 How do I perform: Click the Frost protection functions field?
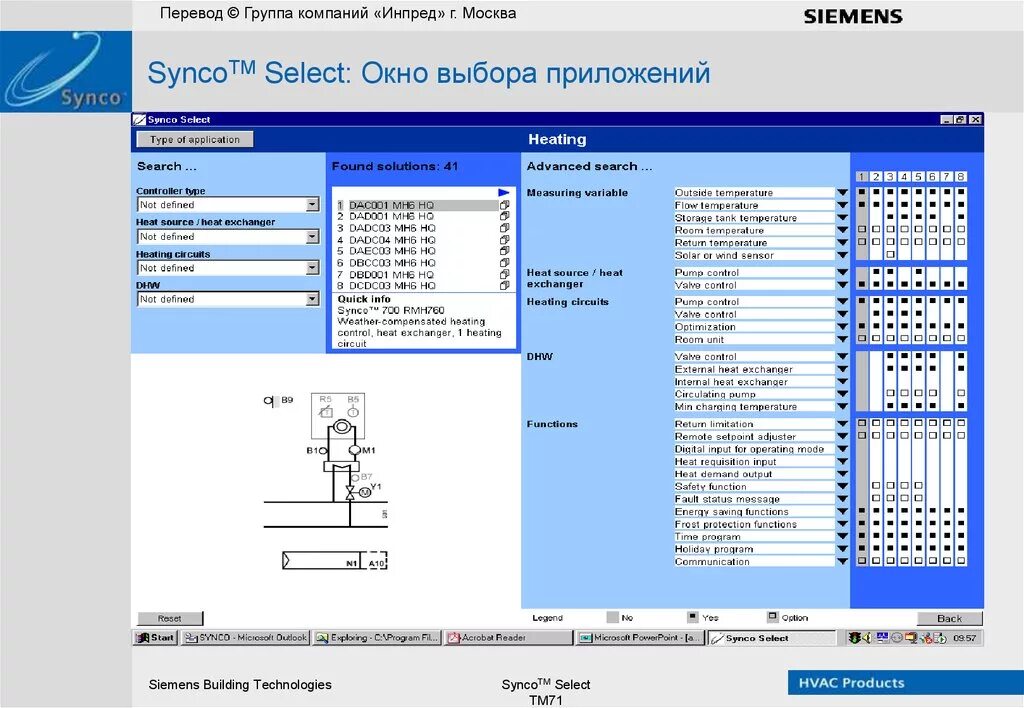(x=754, y=524)
